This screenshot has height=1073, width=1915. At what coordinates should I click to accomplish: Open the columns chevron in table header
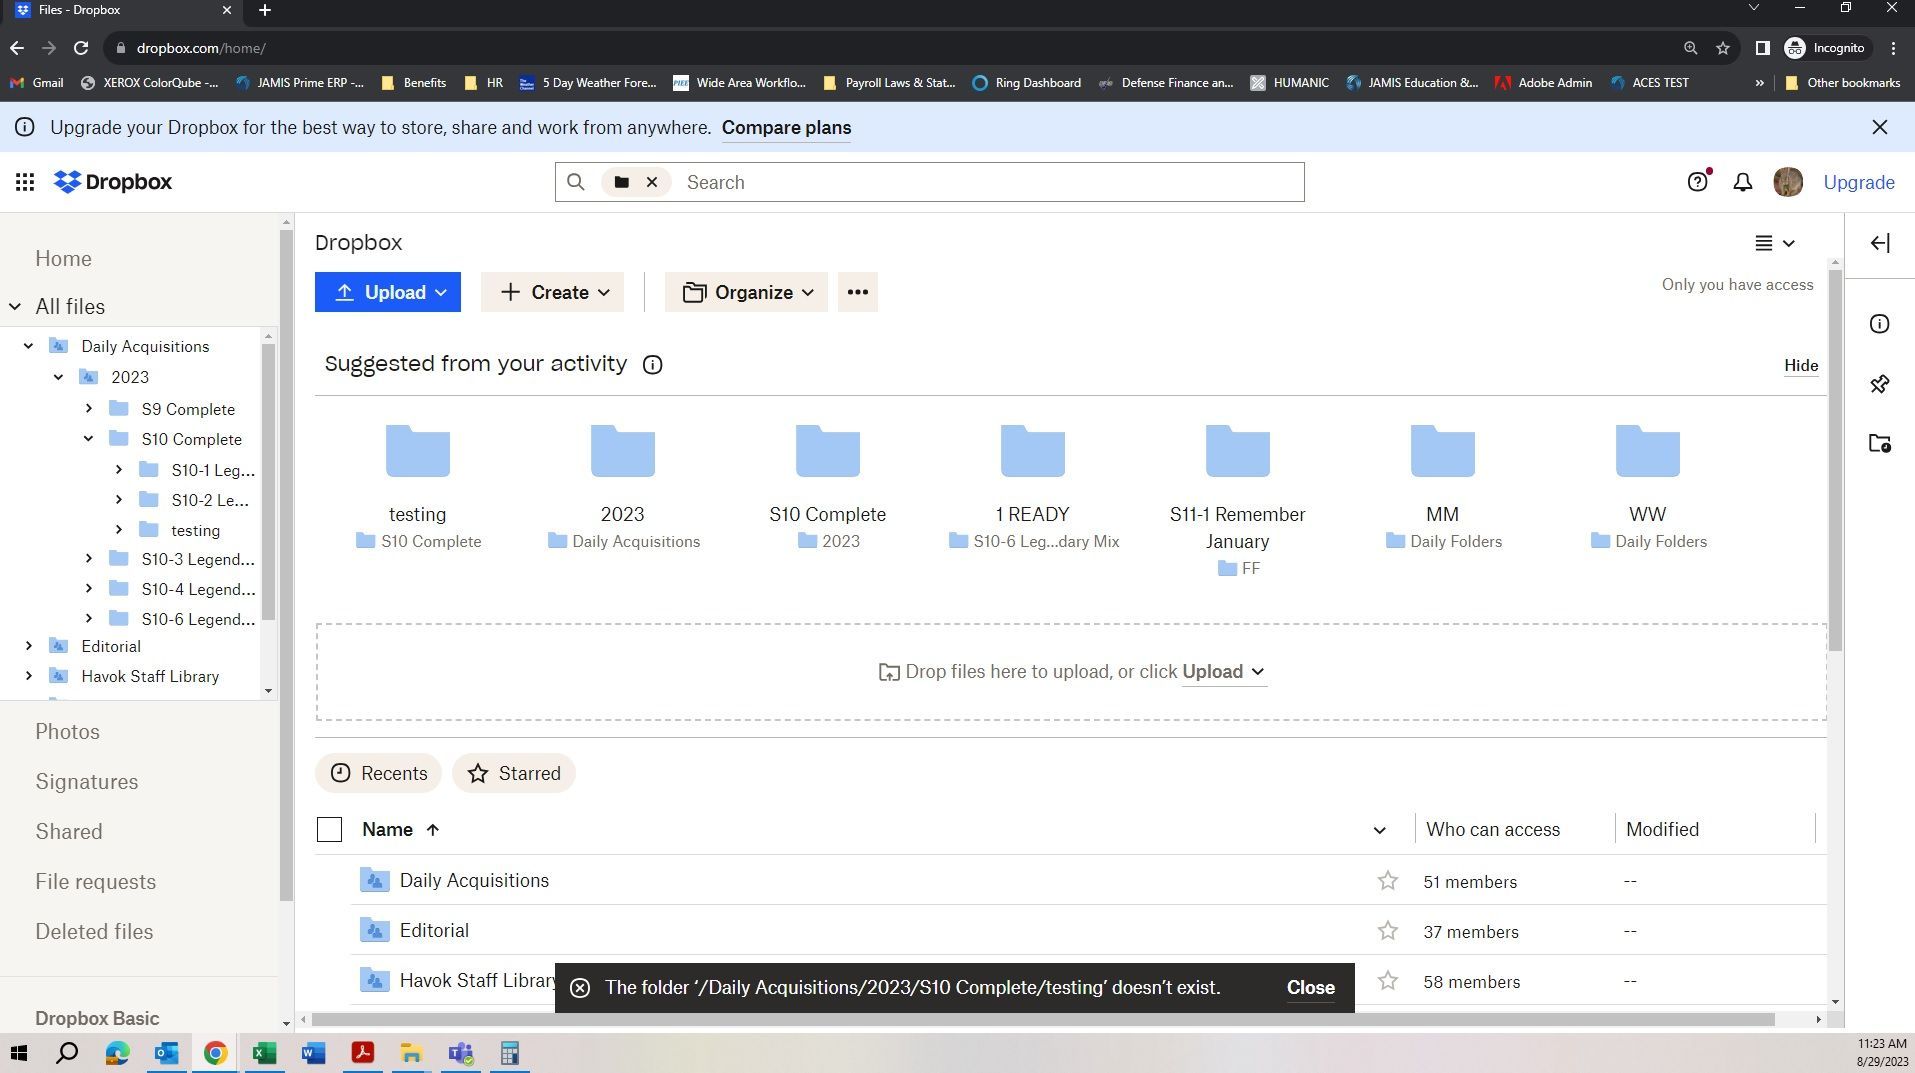[1379, 830]
